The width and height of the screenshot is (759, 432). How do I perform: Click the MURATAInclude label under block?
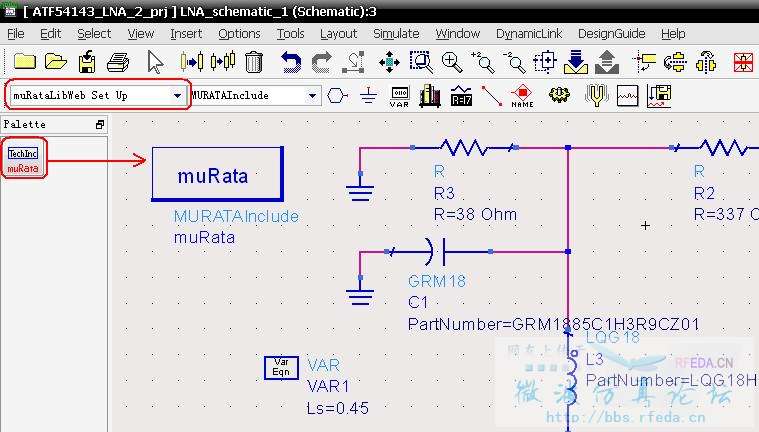[x=236, y=216]
